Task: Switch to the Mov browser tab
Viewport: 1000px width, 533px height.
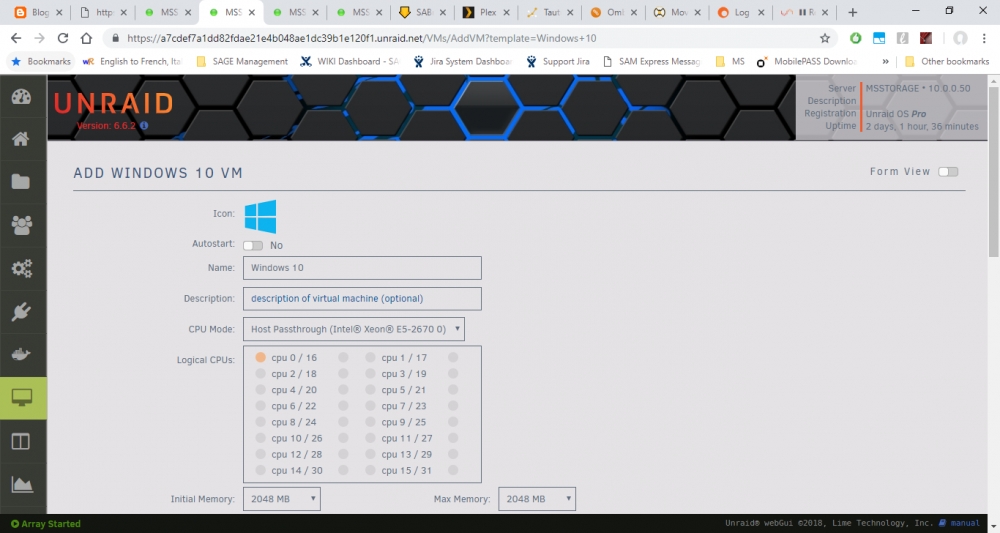Action: pos(677,12)
